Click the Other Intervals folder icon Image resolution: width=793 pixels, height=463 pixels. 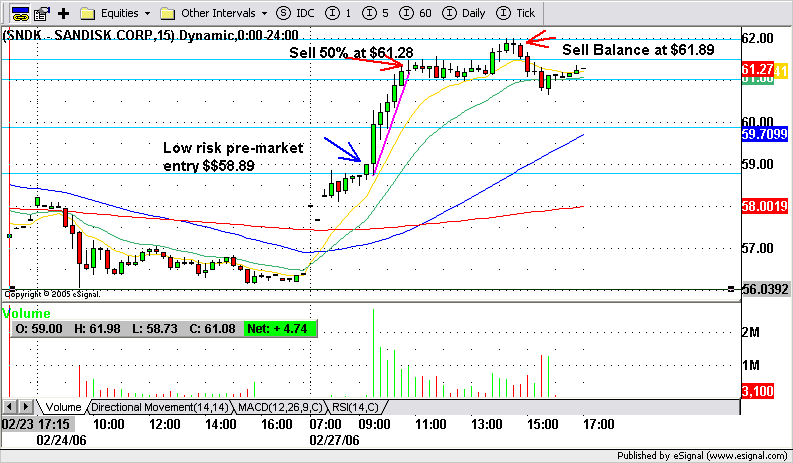(167, 14)
